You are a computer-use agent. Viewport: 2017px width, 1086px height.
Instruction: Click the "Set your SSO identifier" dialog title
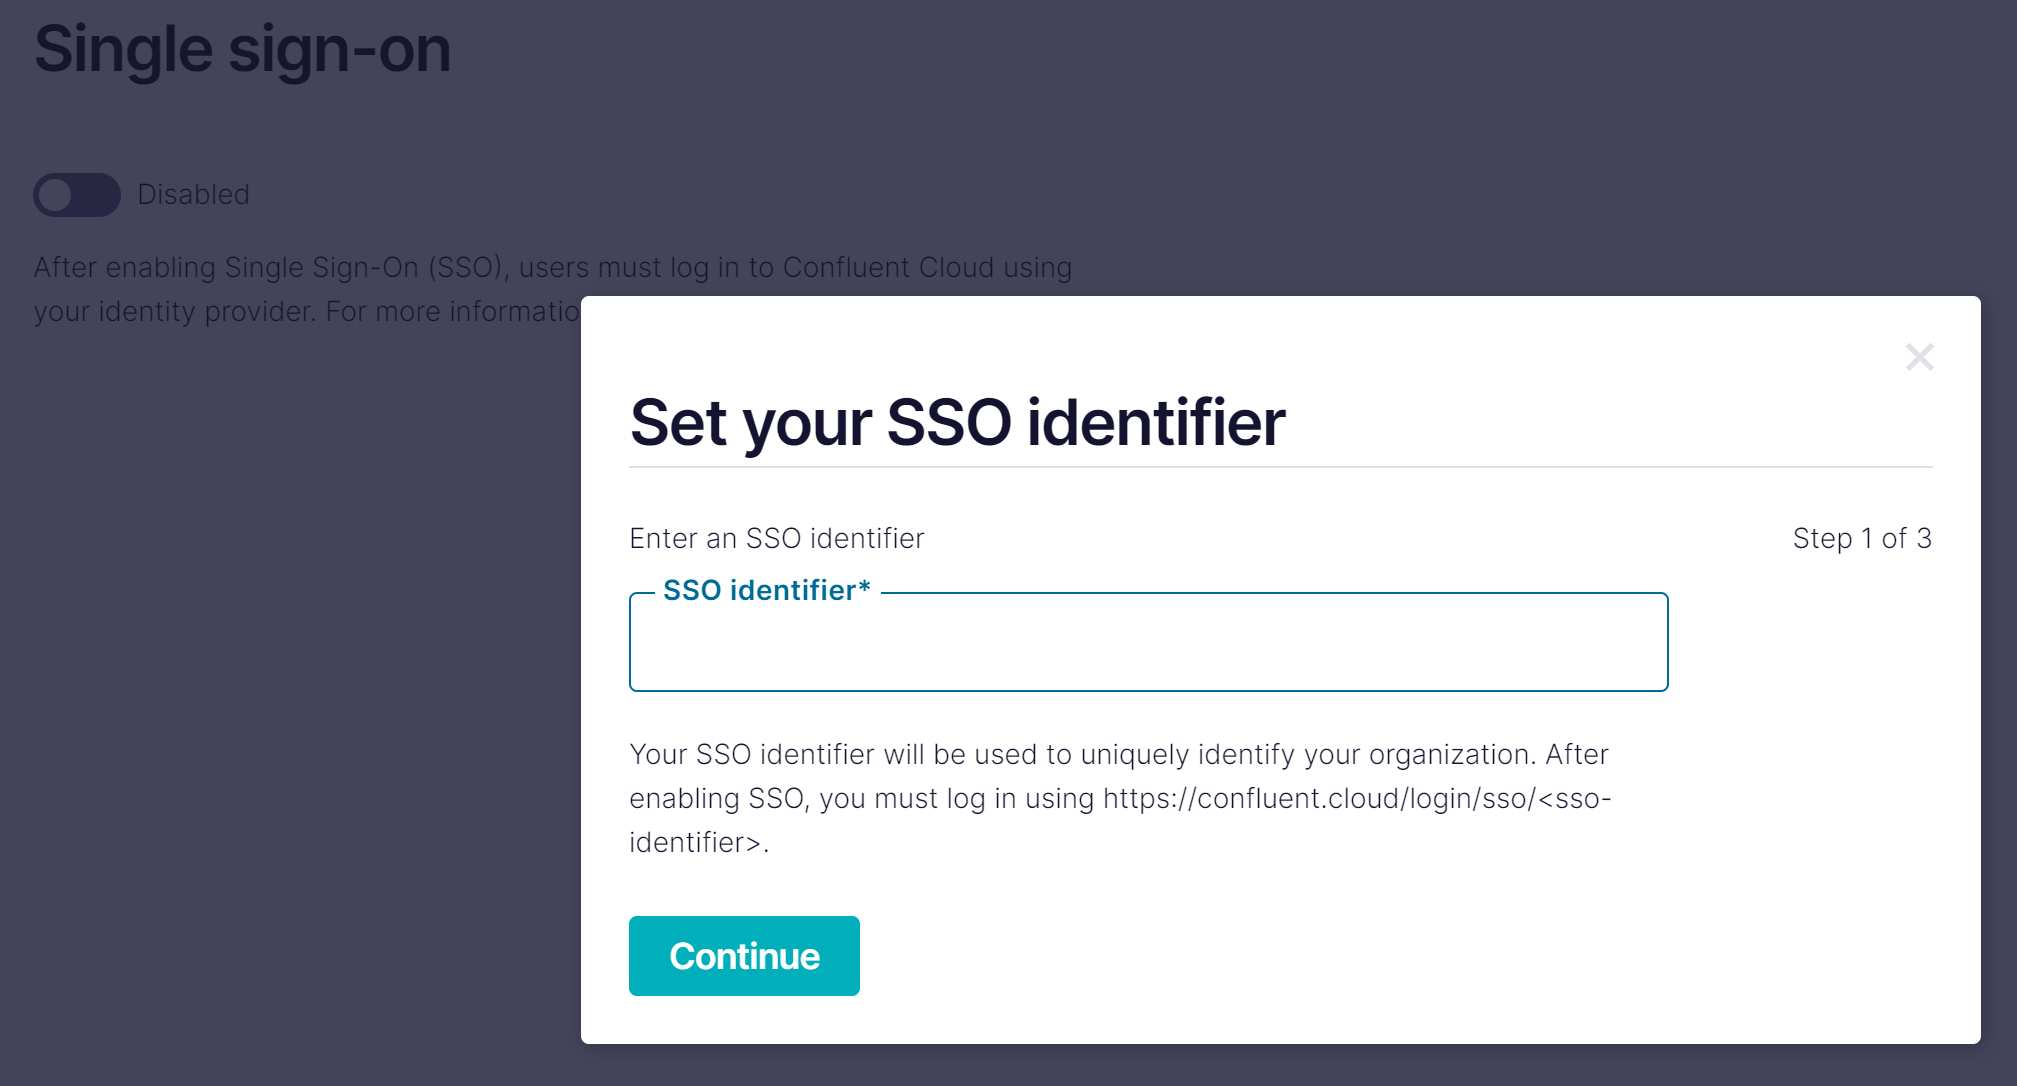click(x=957, y=422)
